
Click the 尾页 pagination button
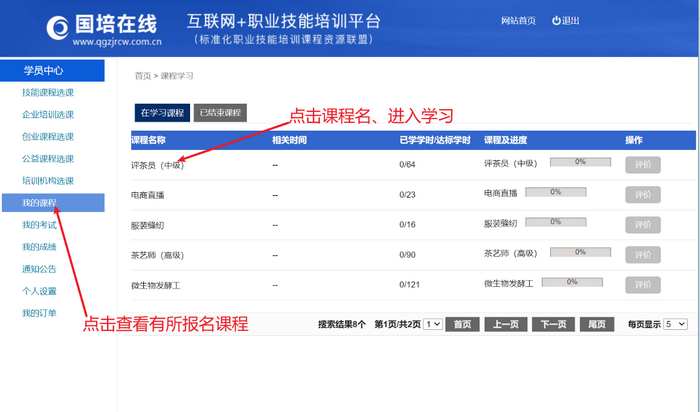[597, 324]
